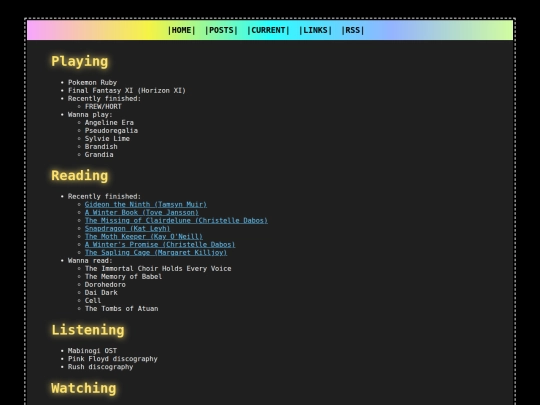Open The Missing of Clairdelune link
Screen dimensions: 540x405
tap(176, 220)
